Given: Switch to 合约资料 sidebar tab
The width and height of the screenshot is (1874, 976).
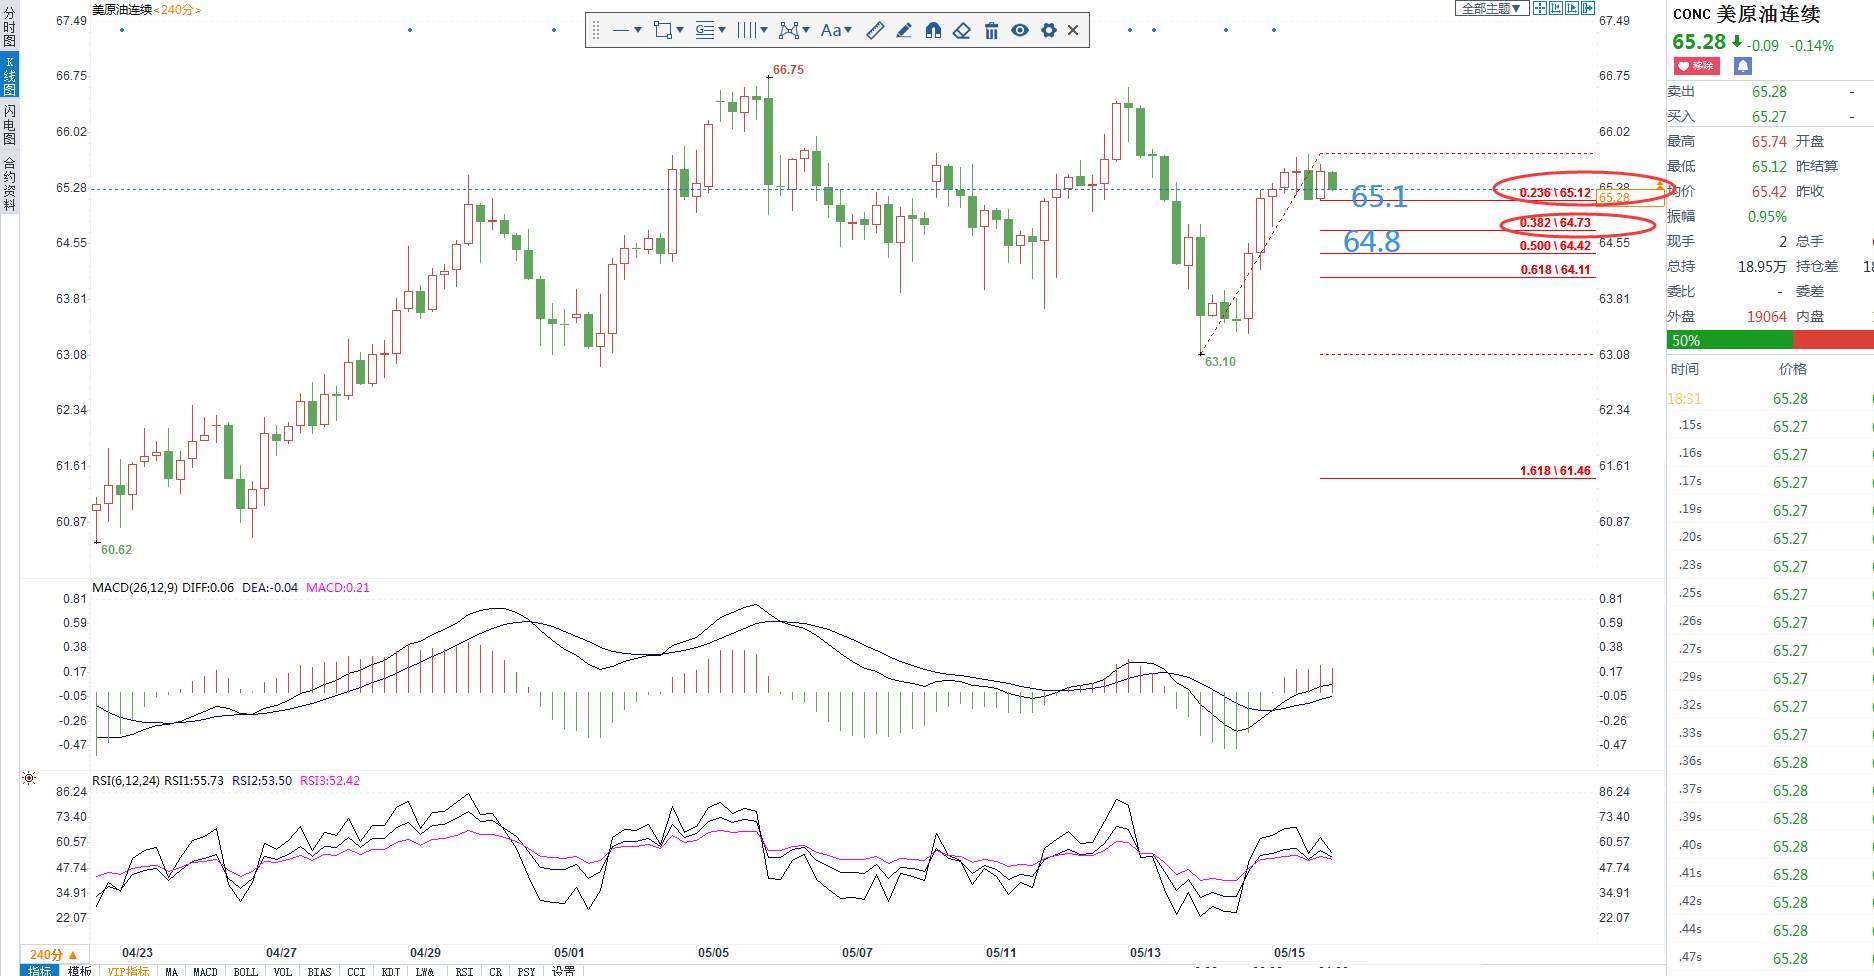Looking at the screenshot, I should pos(10,183).
